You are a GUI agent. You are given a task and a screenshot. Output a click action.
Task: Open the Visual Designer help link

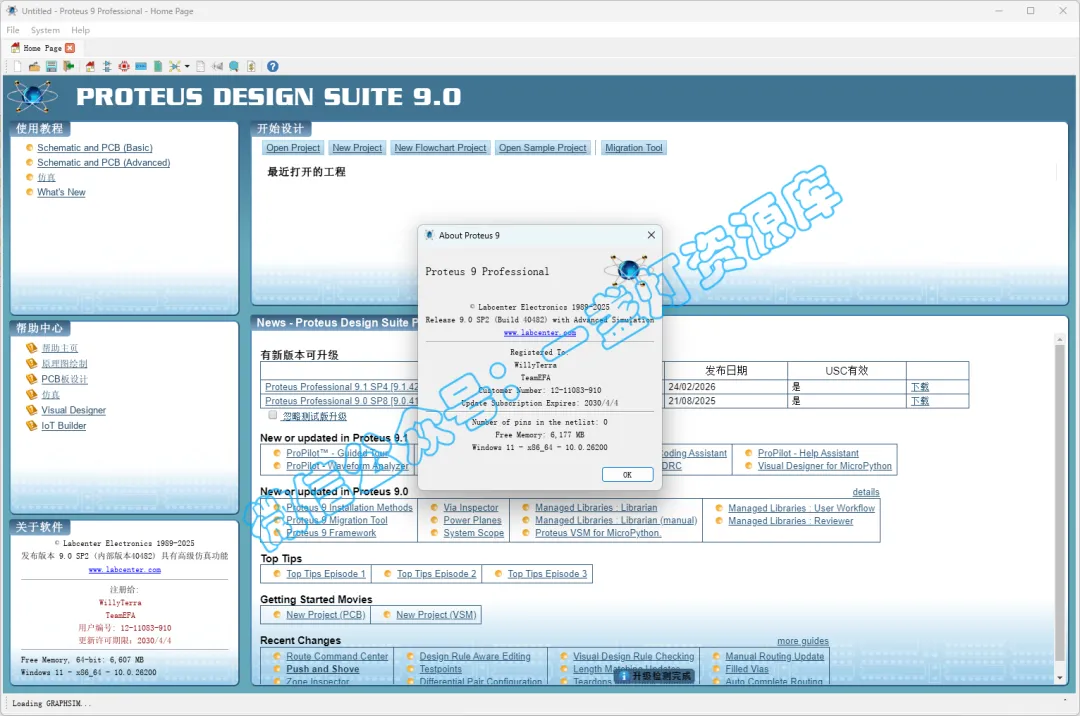[x=74, y=410]
